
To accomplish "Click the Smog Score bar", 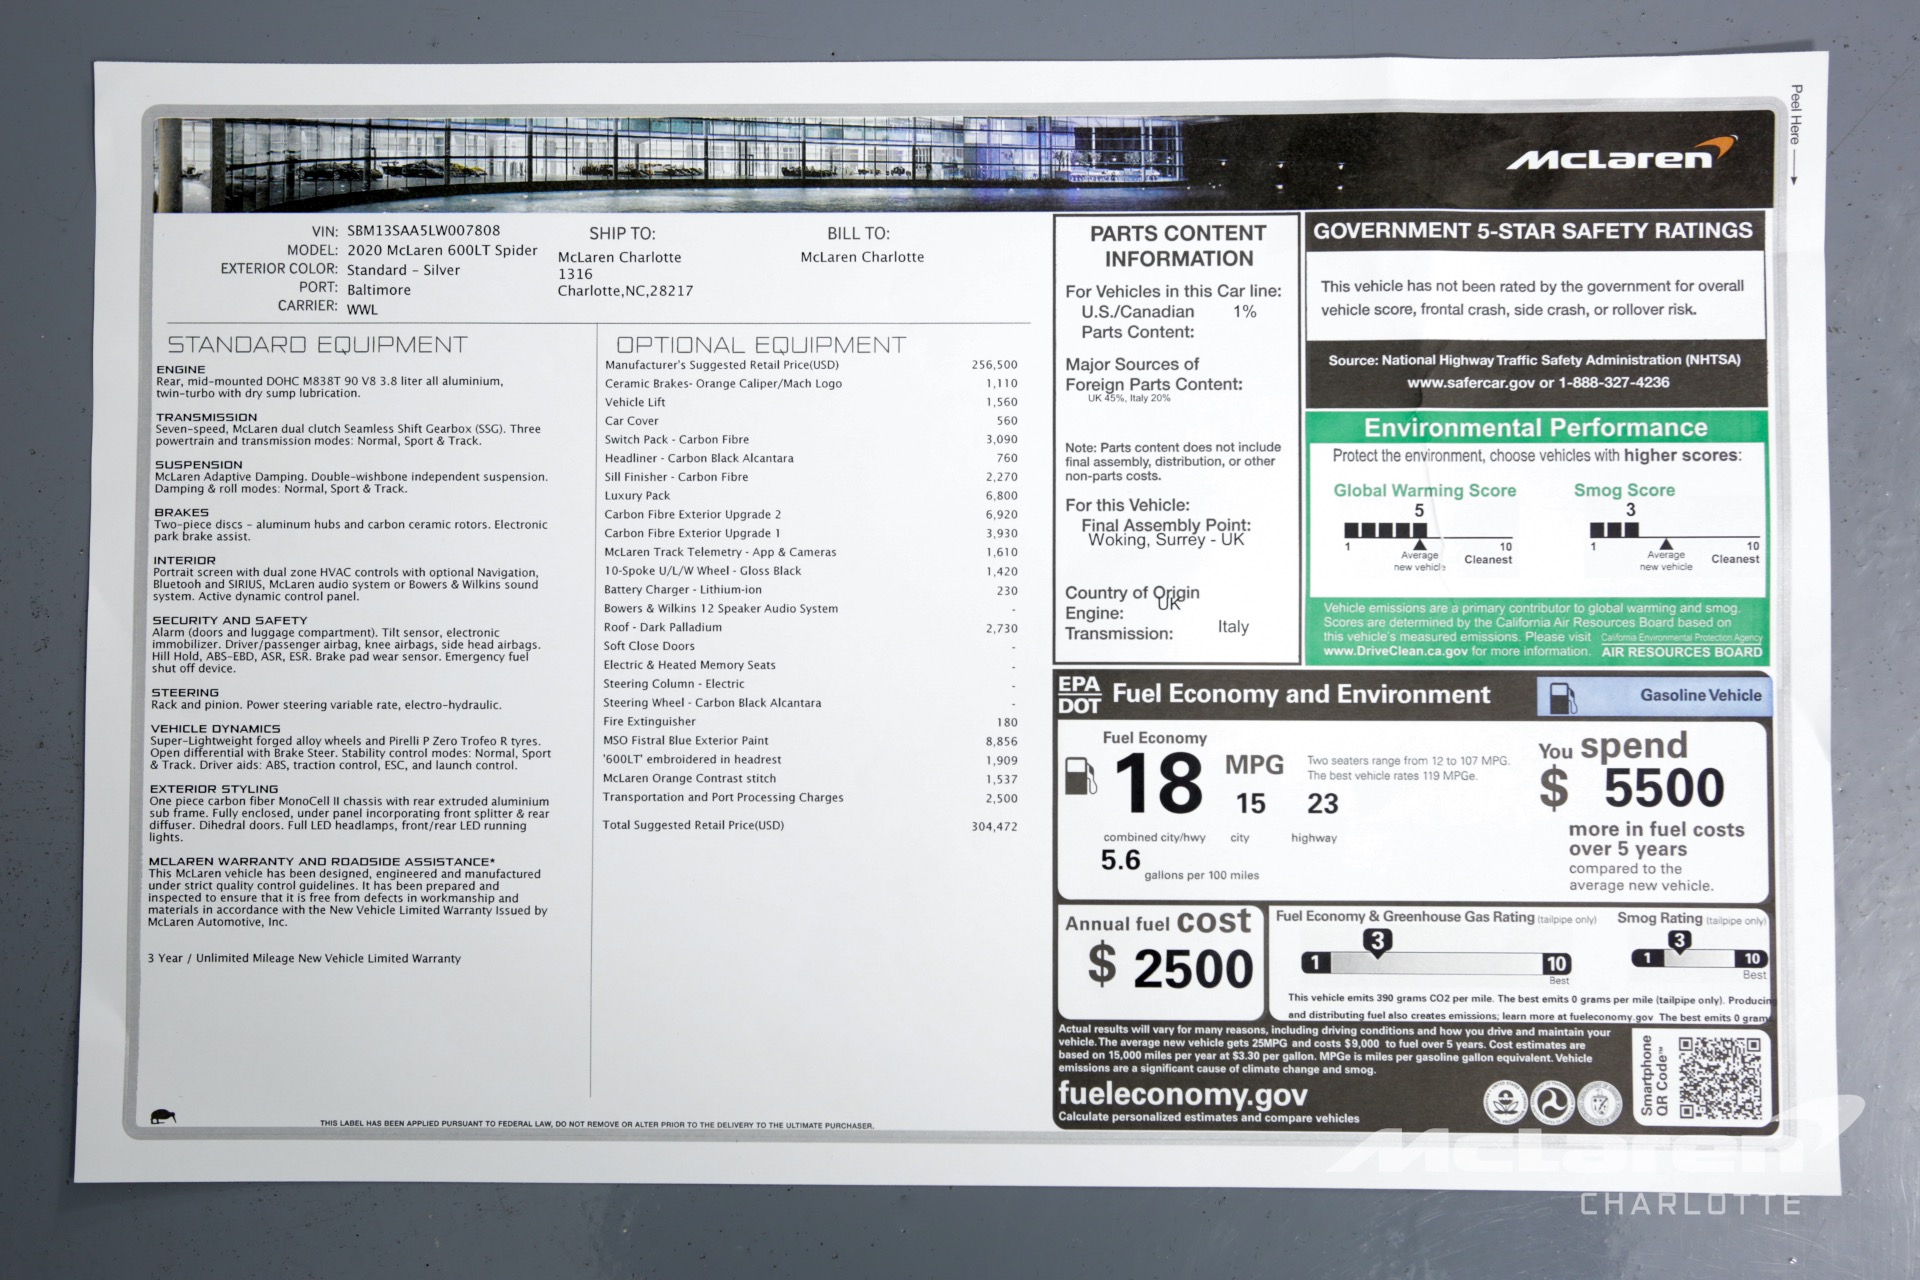I will (1675, 531).
